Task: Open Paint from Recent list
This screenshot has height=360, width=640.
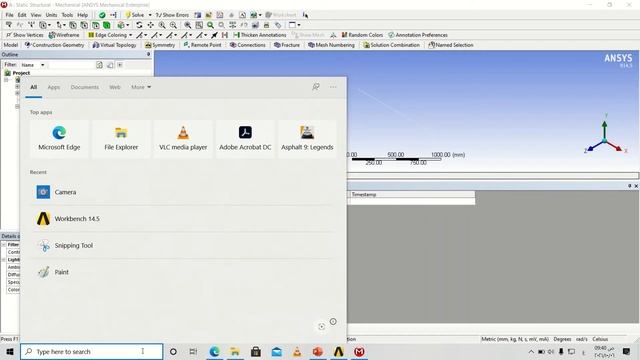Action: click(182, 272)
